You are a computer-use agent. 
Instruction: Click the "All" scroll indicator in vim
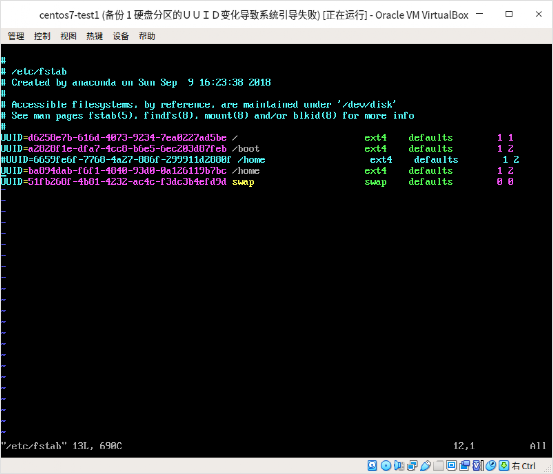537,446
